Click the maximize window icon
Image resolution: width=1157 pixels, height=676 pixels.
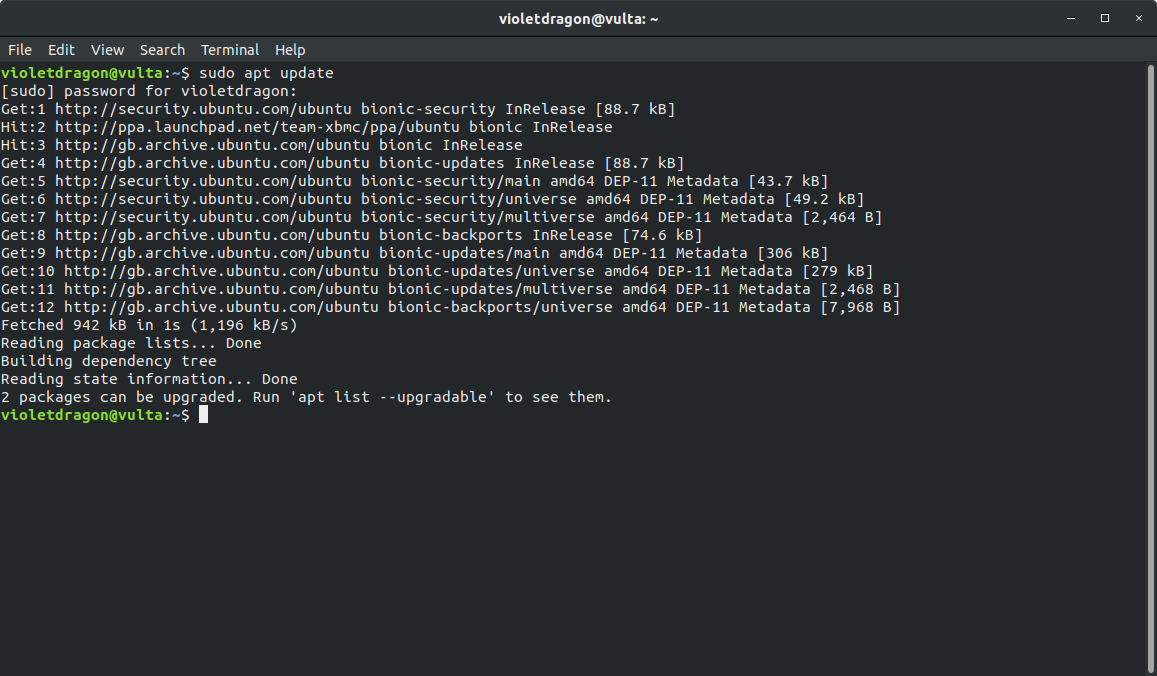tap(1104, 18)
